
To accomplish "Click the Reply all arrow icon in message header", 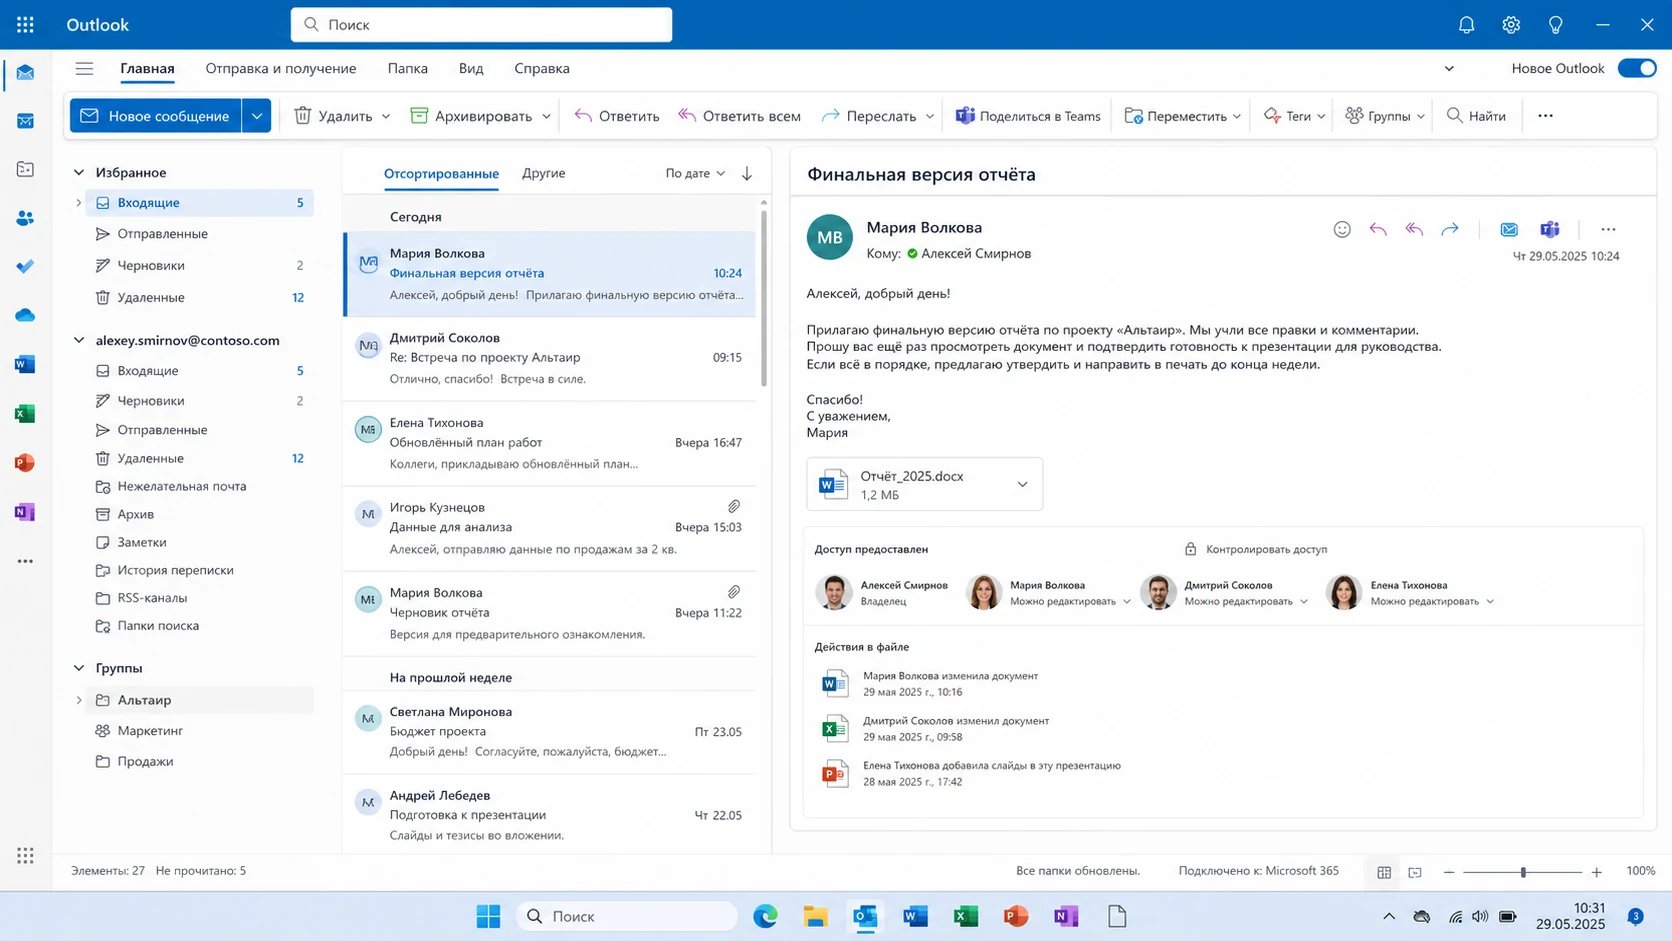I will [x=1414, y=229].
